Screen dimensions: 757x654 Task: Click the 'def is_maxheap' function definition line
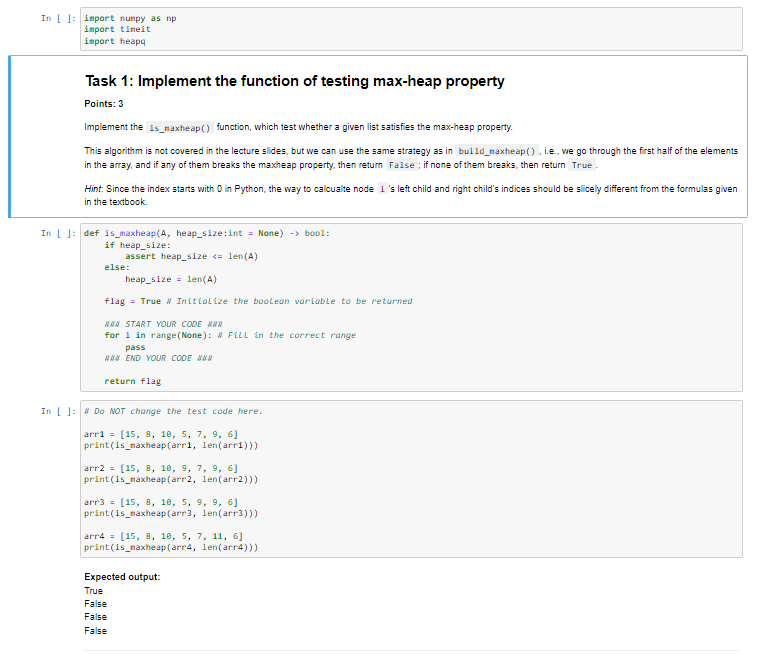click(x=207, y=233)
